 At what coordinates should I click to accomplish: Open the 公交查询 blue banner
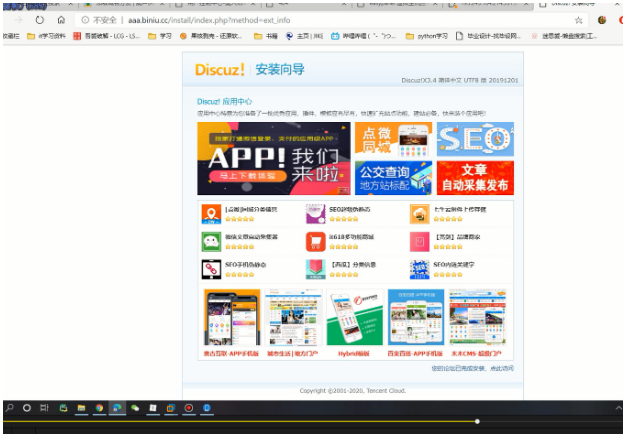pos(393,178)
